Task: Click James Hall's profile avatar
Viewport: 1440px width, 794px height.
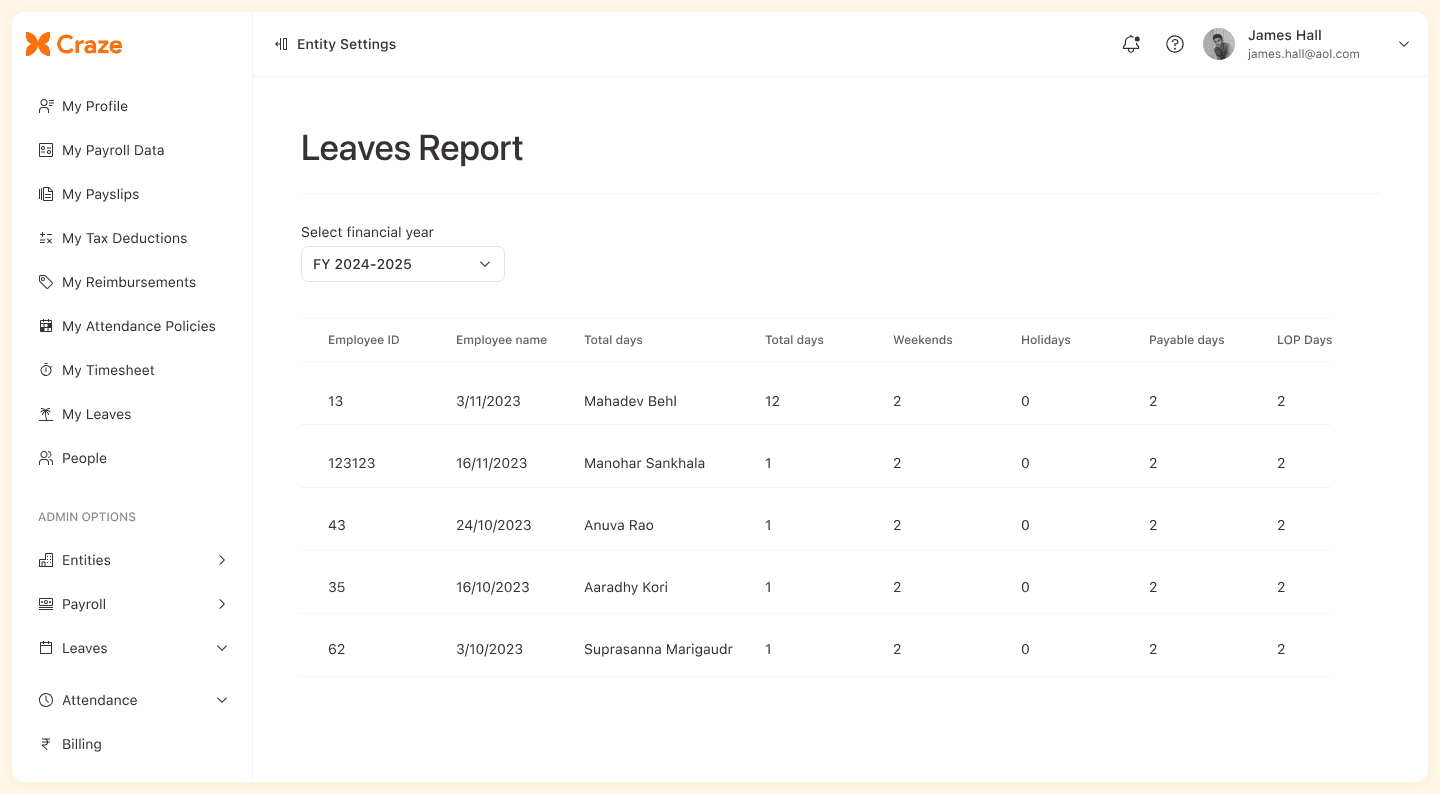Action: (1219, 44)
